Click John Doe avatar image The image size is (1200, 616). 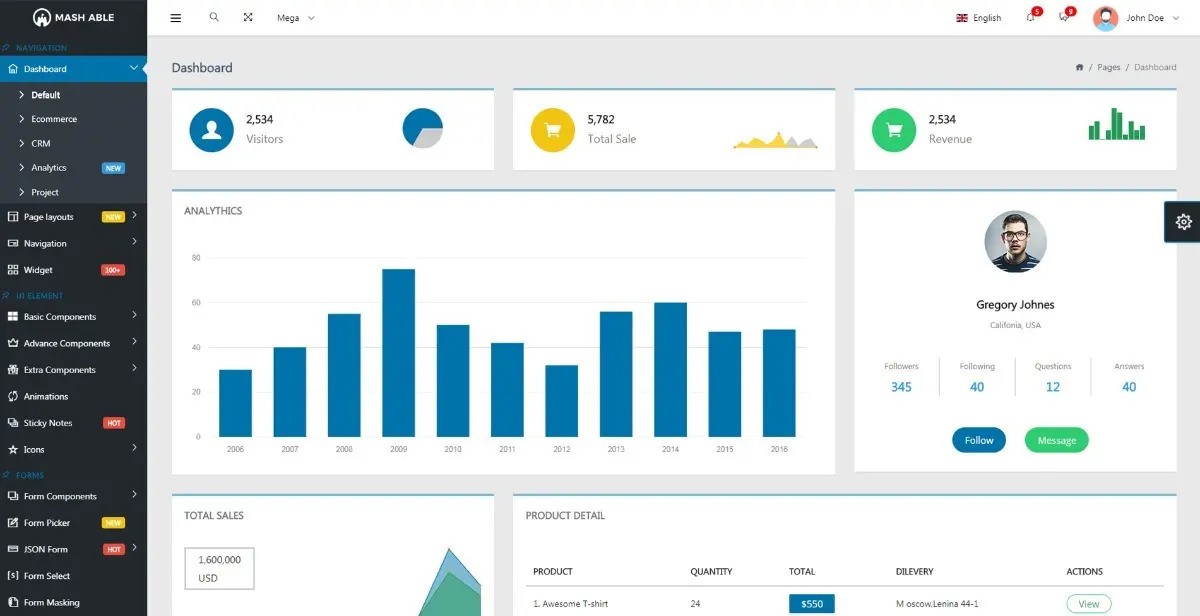(1105, 18)
